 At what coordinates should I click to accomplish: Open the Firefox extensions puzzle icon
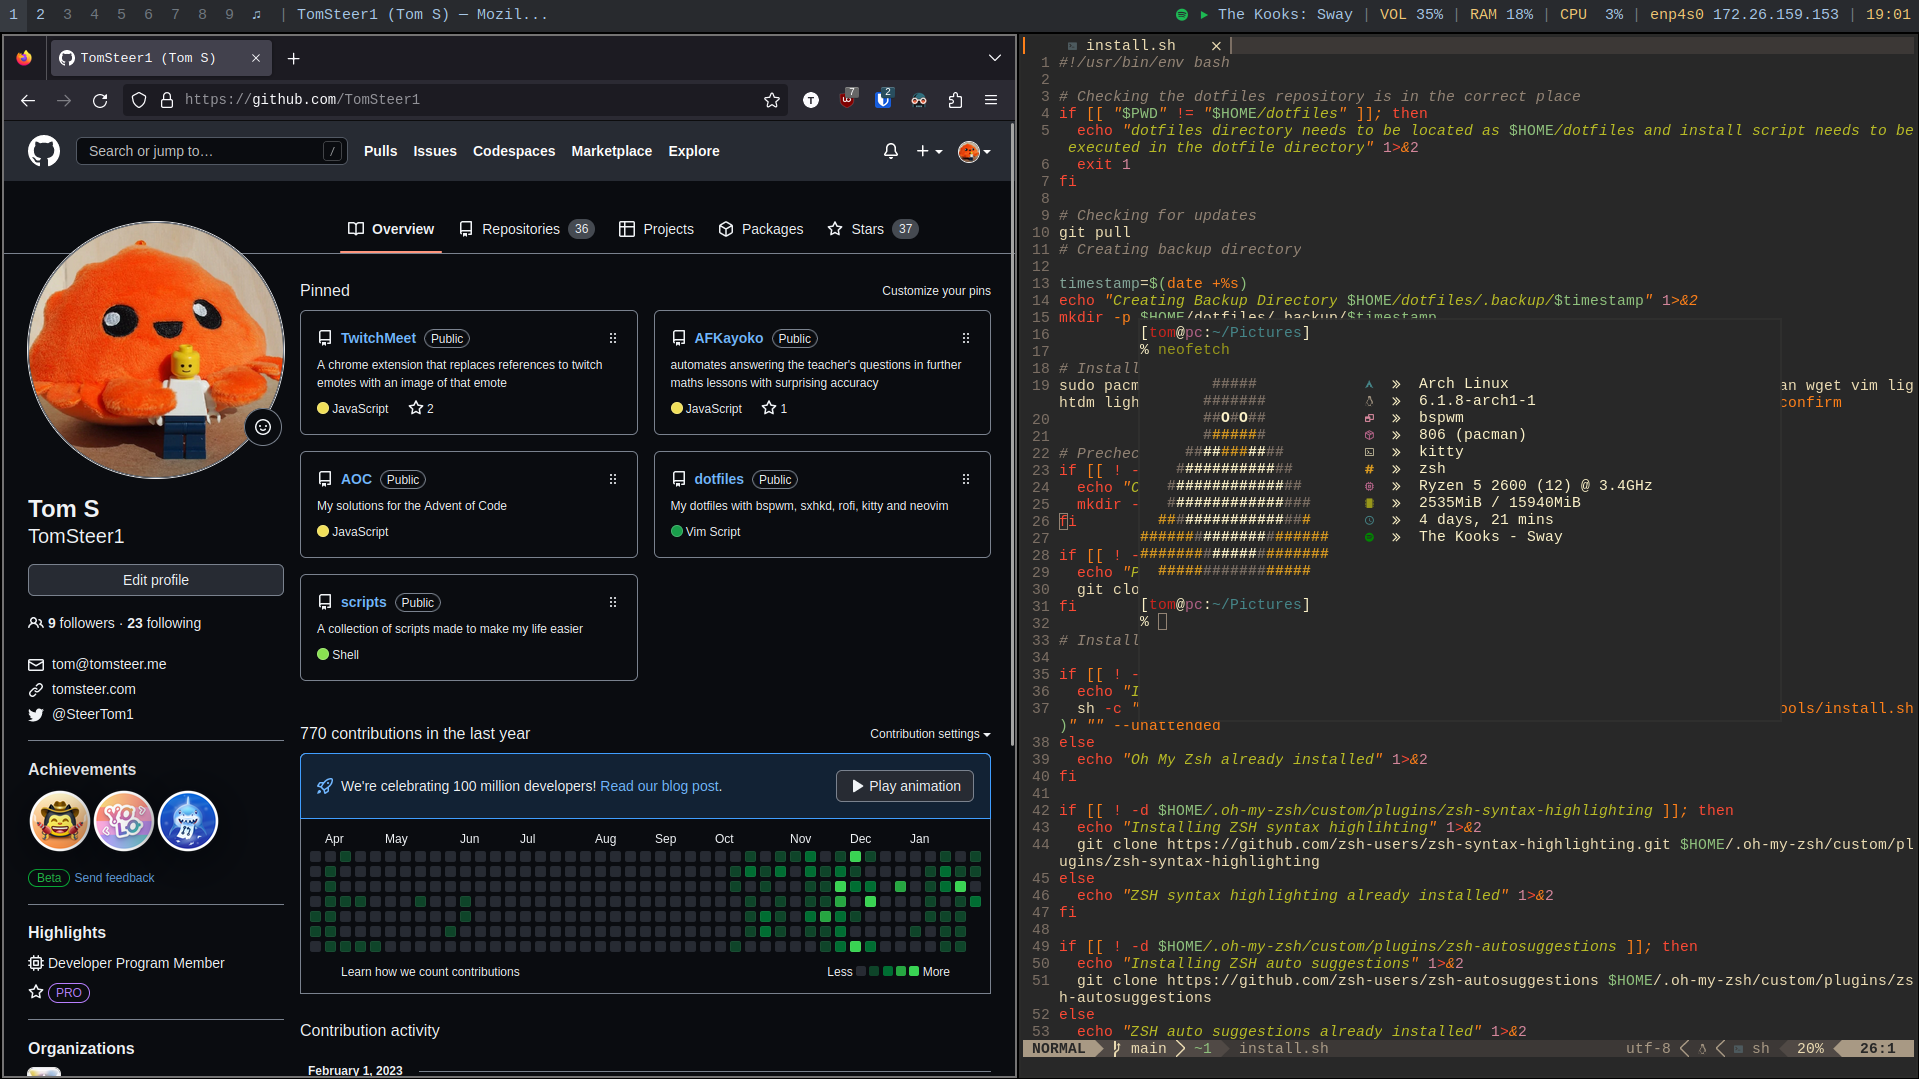tap(955, 100)
